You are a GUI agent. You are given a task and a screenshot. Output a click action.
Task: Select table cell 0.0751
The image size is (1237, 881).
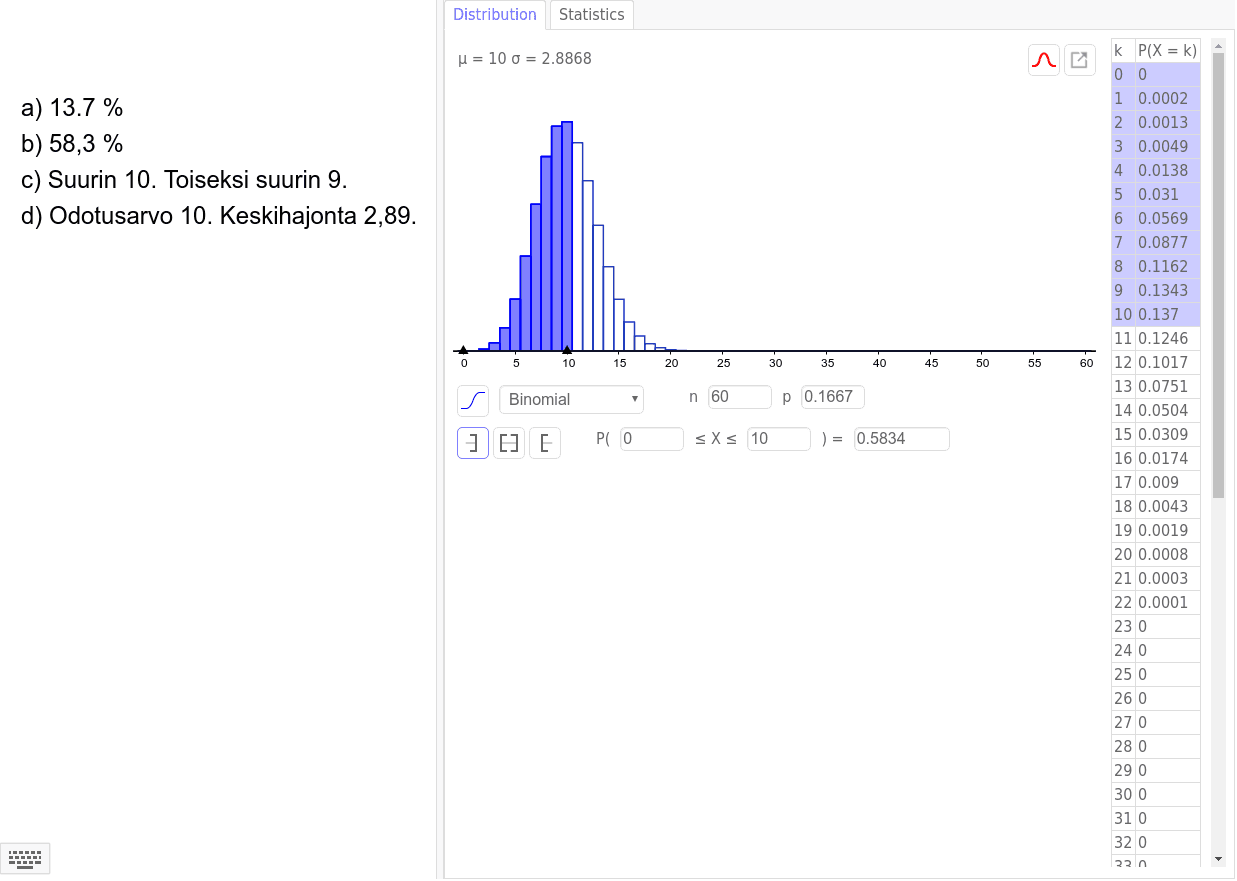1168,386
